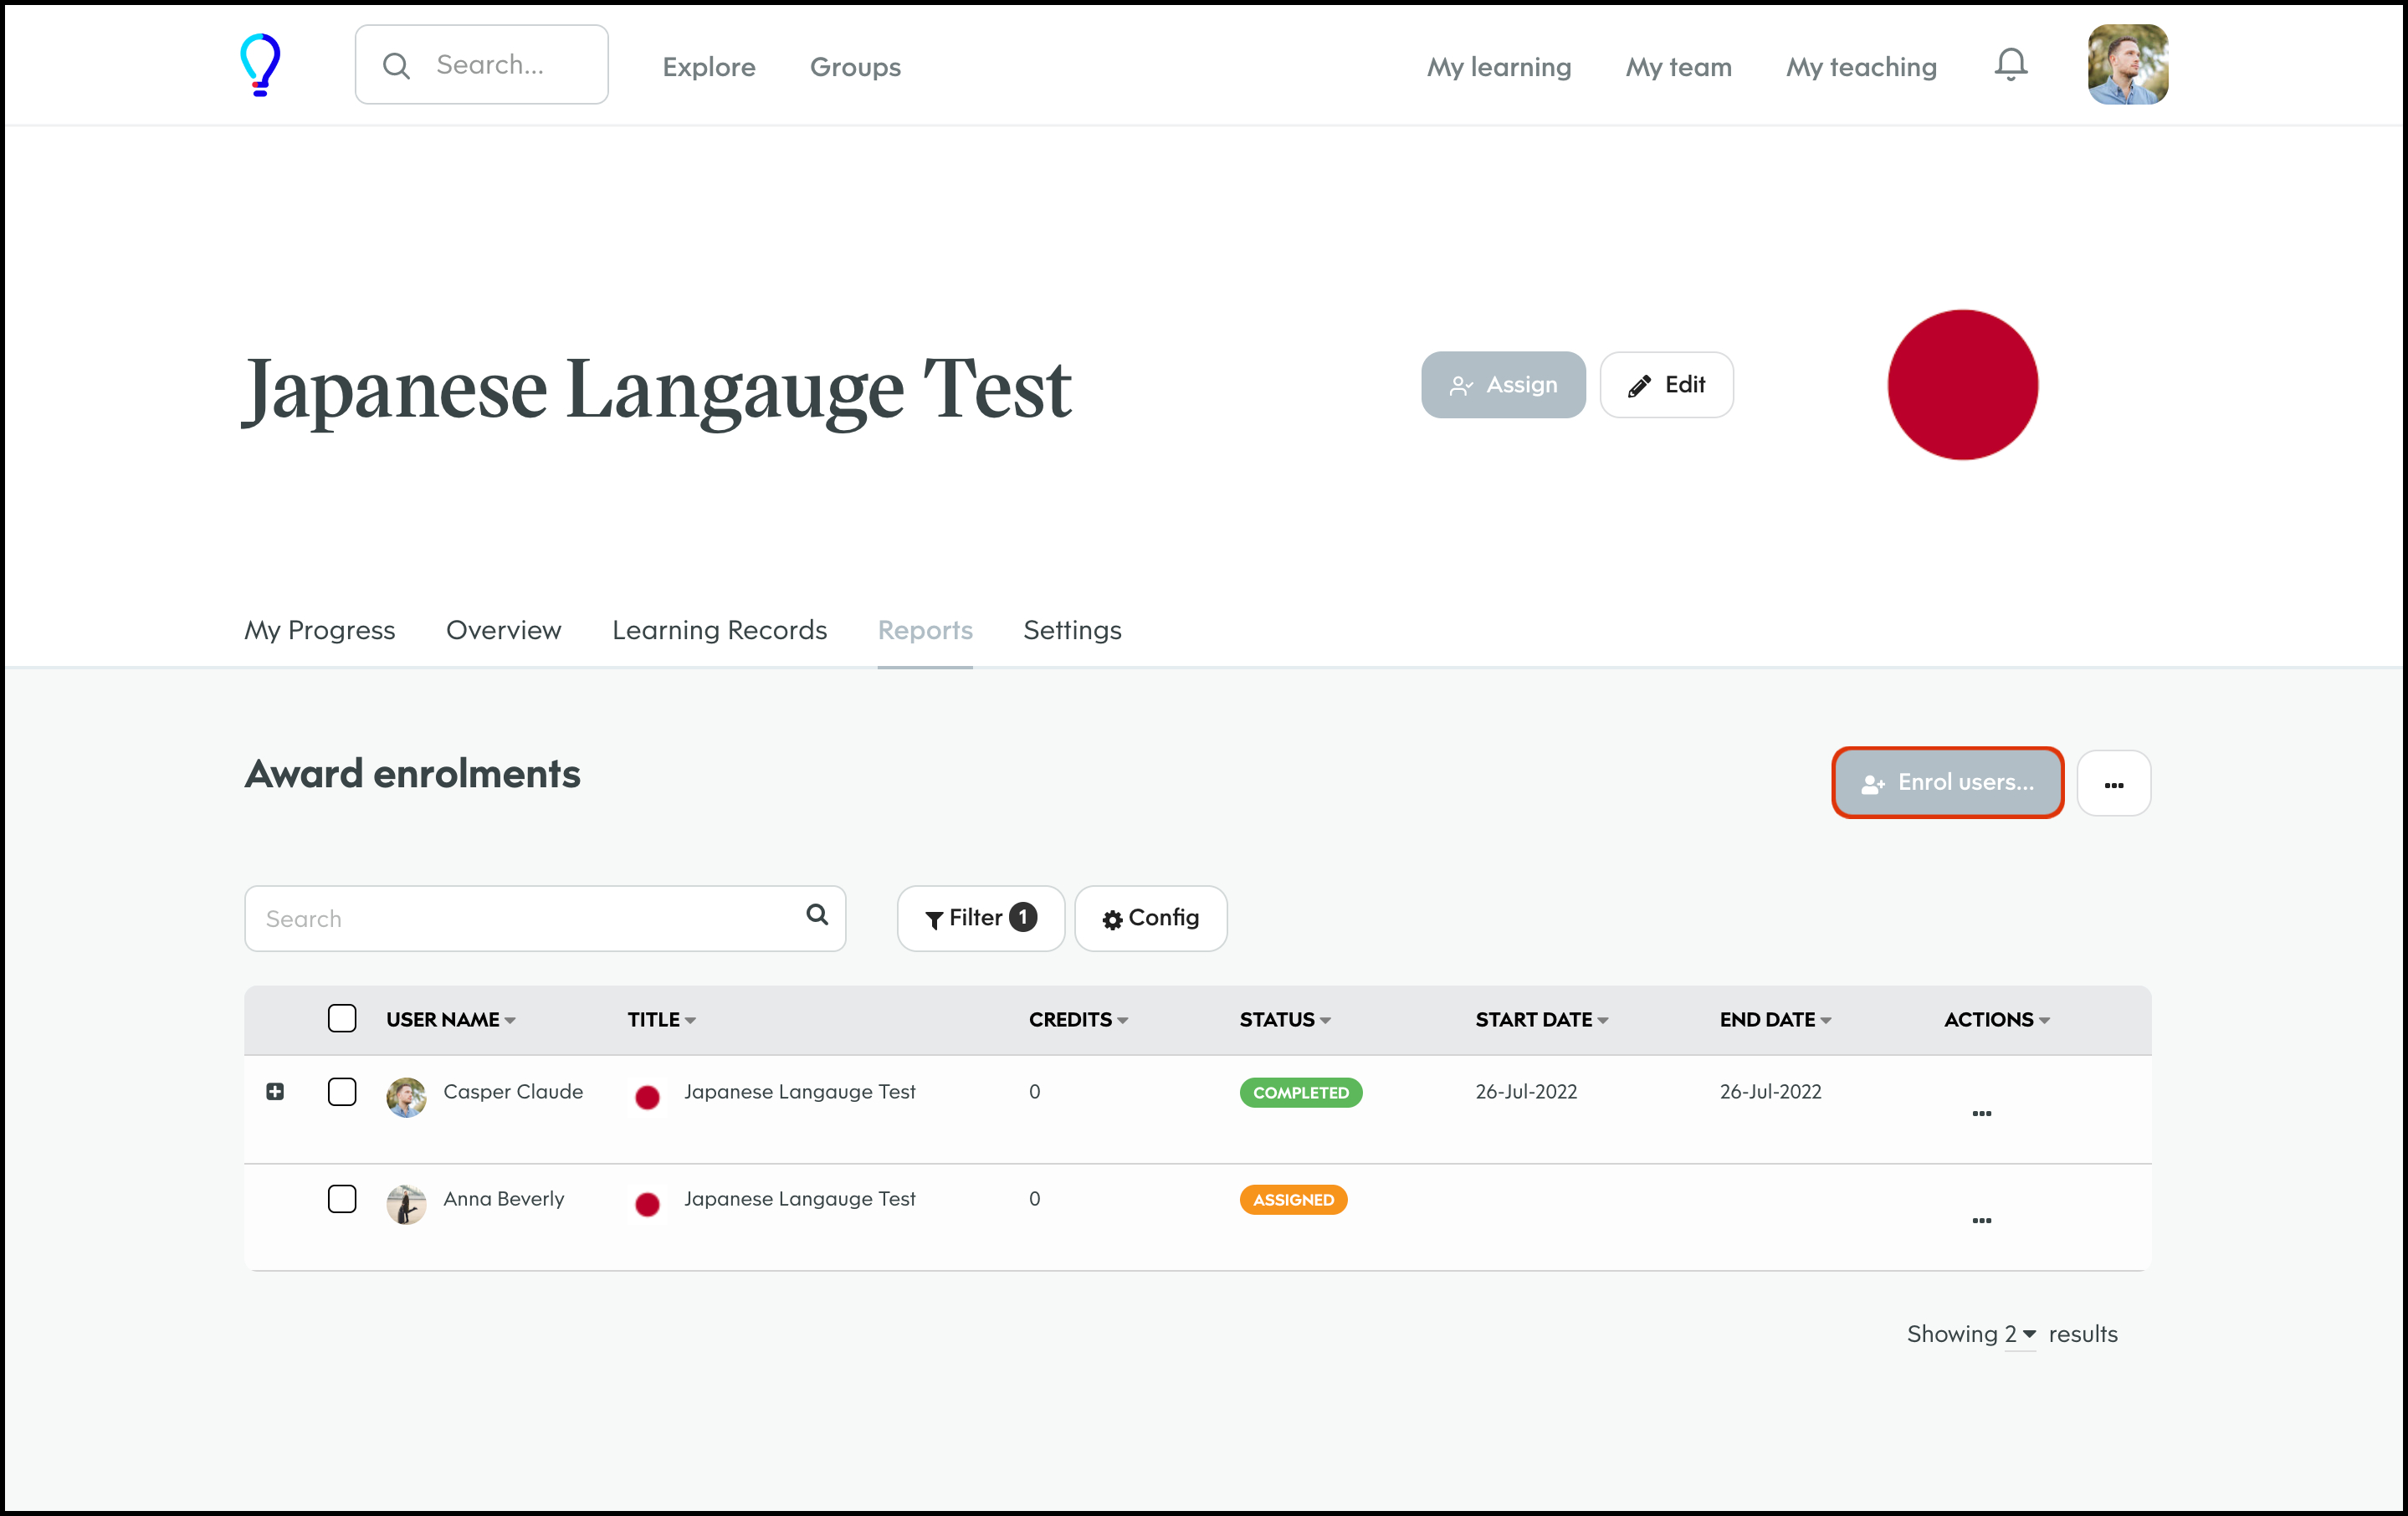The width and height of the screenshot is (2408, 1516).
Task: Click the user profile avatar photo
Action: (2127, 65)
